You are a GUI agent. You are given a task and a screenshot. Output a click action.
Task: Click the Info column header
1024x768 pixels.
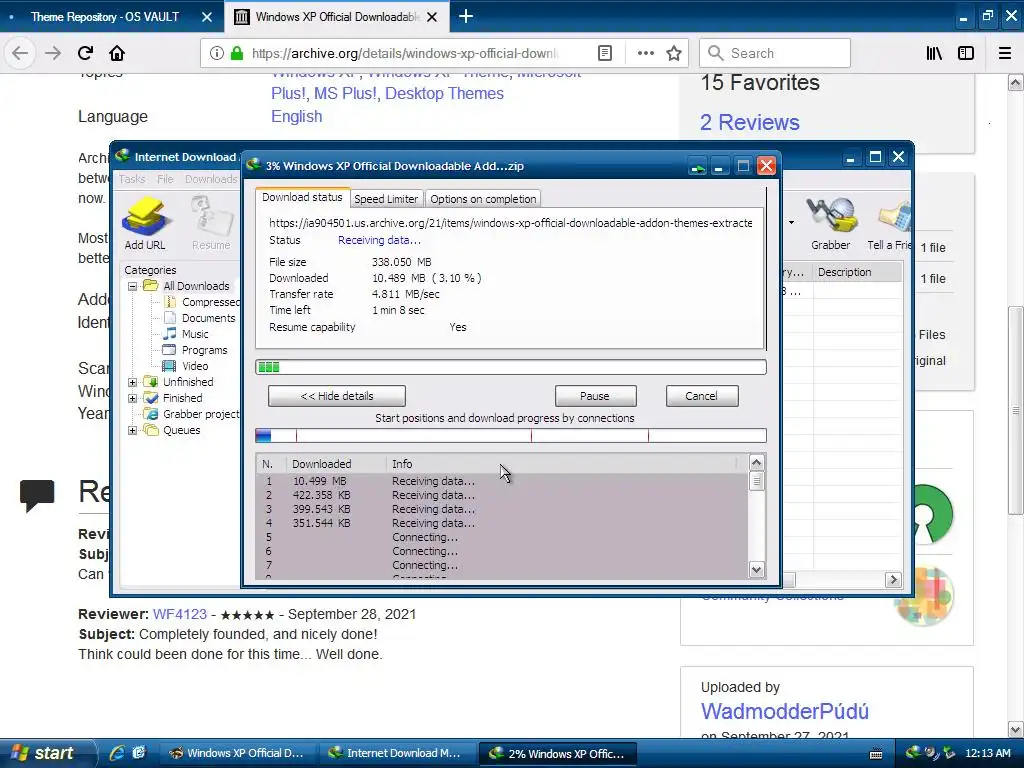tap(562, 464)
